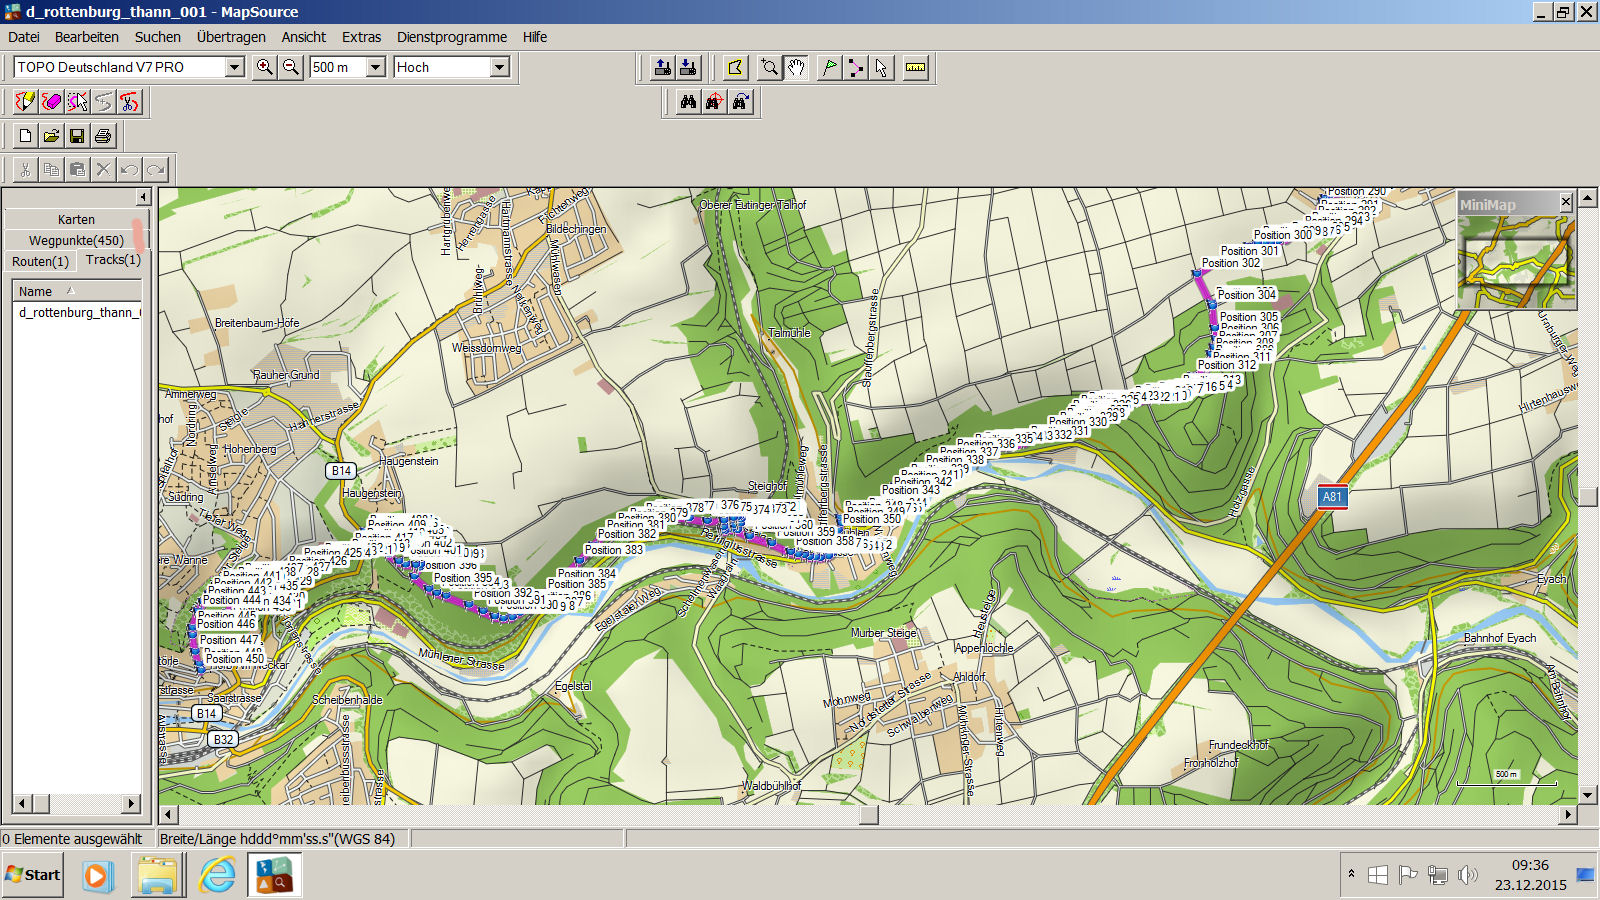
Task: Open the Hoch detail level dropdown
Action: (x=500, y=67)
